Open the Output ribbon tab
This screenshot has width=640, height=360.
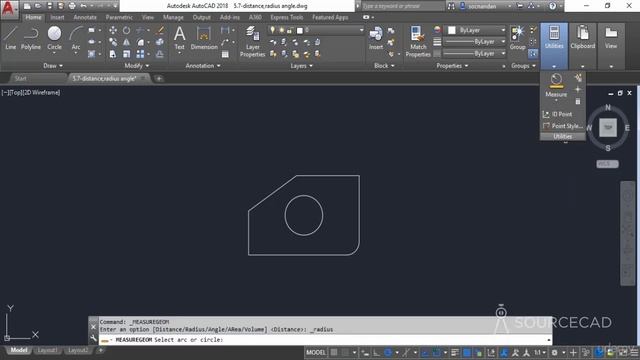[201, 18]
